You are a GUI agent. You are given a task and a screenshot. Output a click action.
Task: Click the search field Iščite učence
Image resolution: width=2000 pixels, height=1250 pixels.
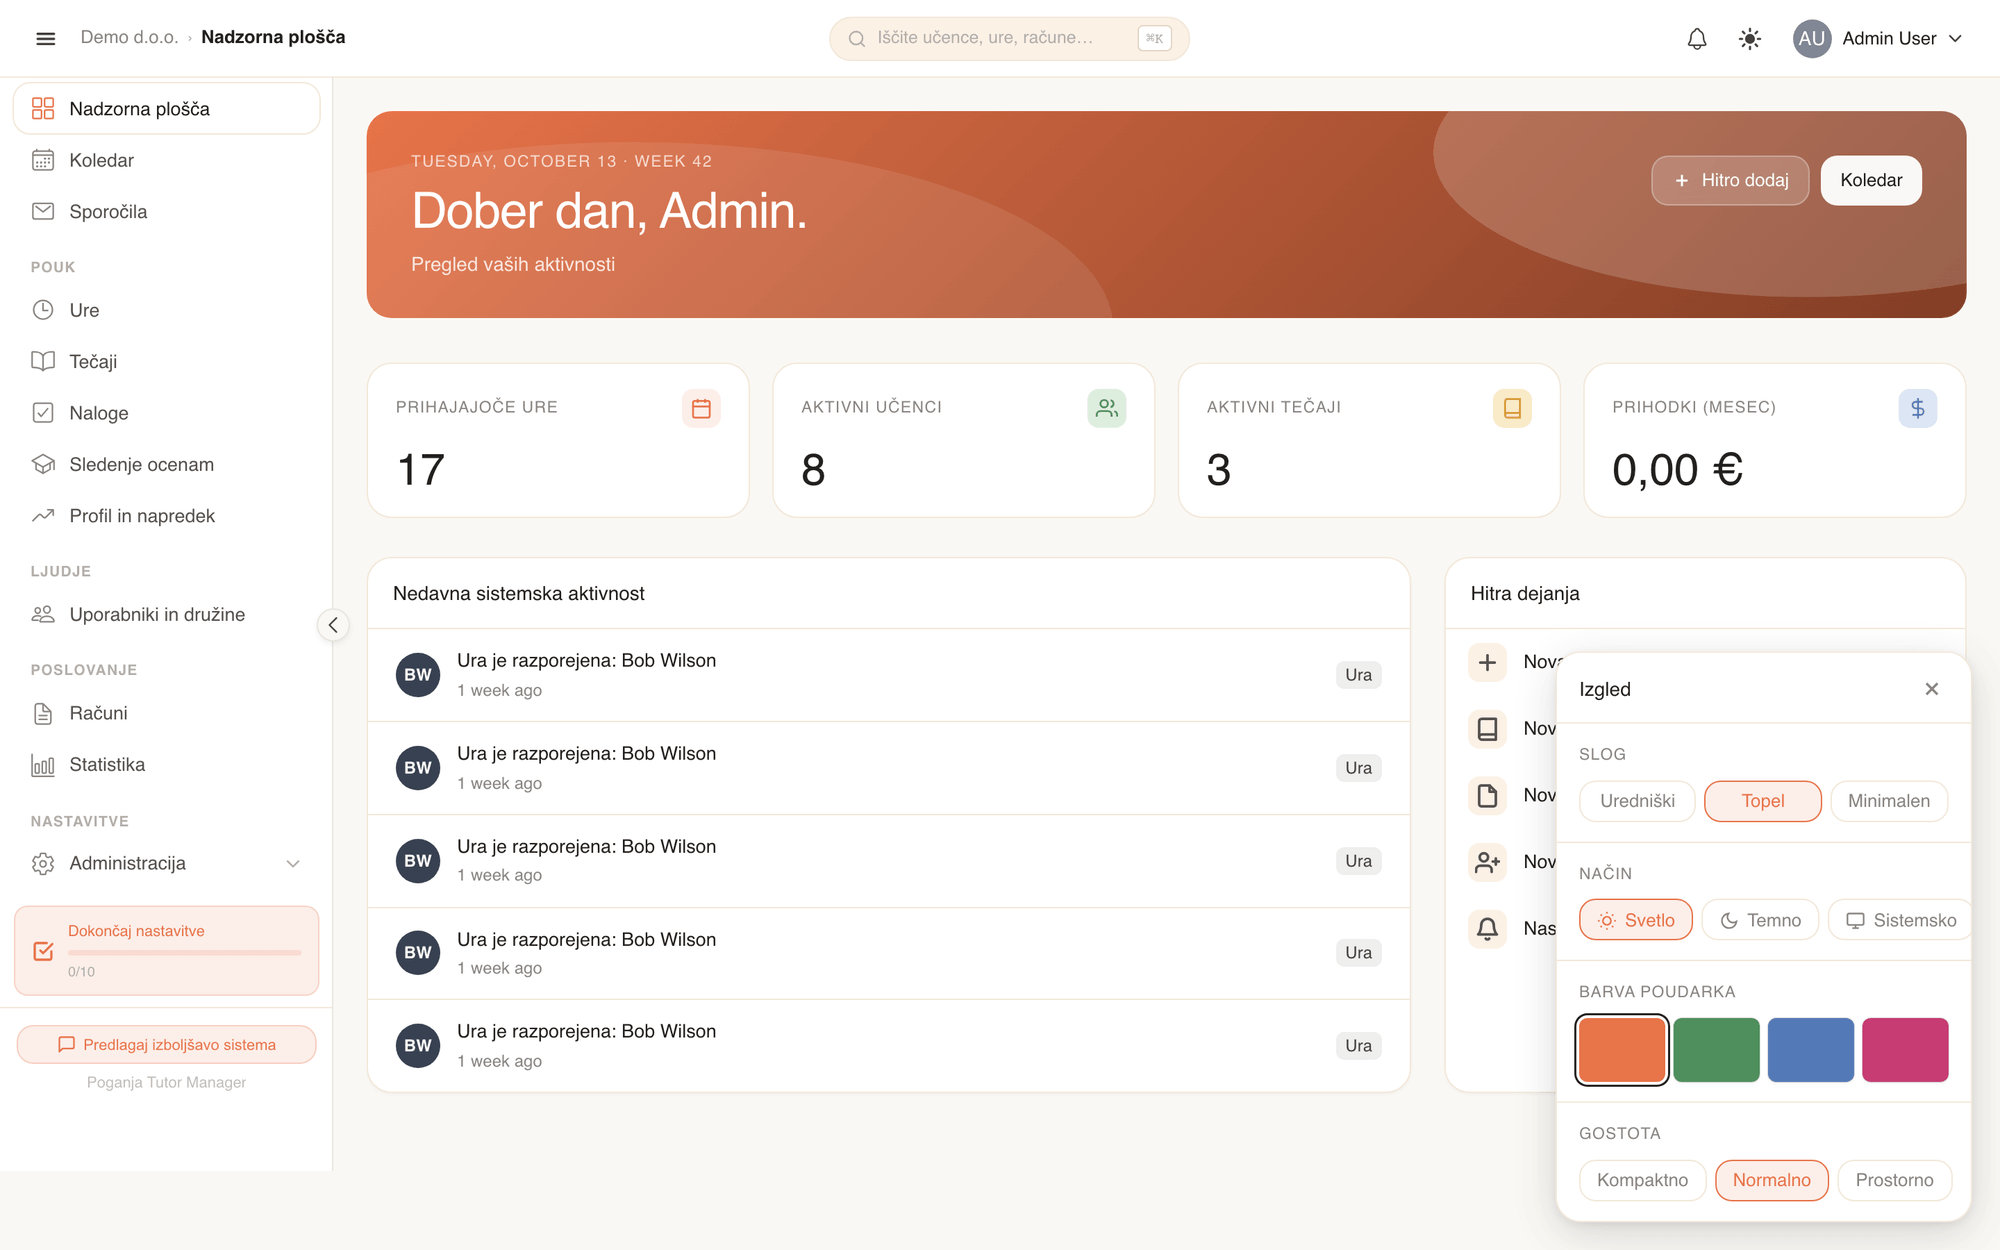click(x=1009, y=39)
